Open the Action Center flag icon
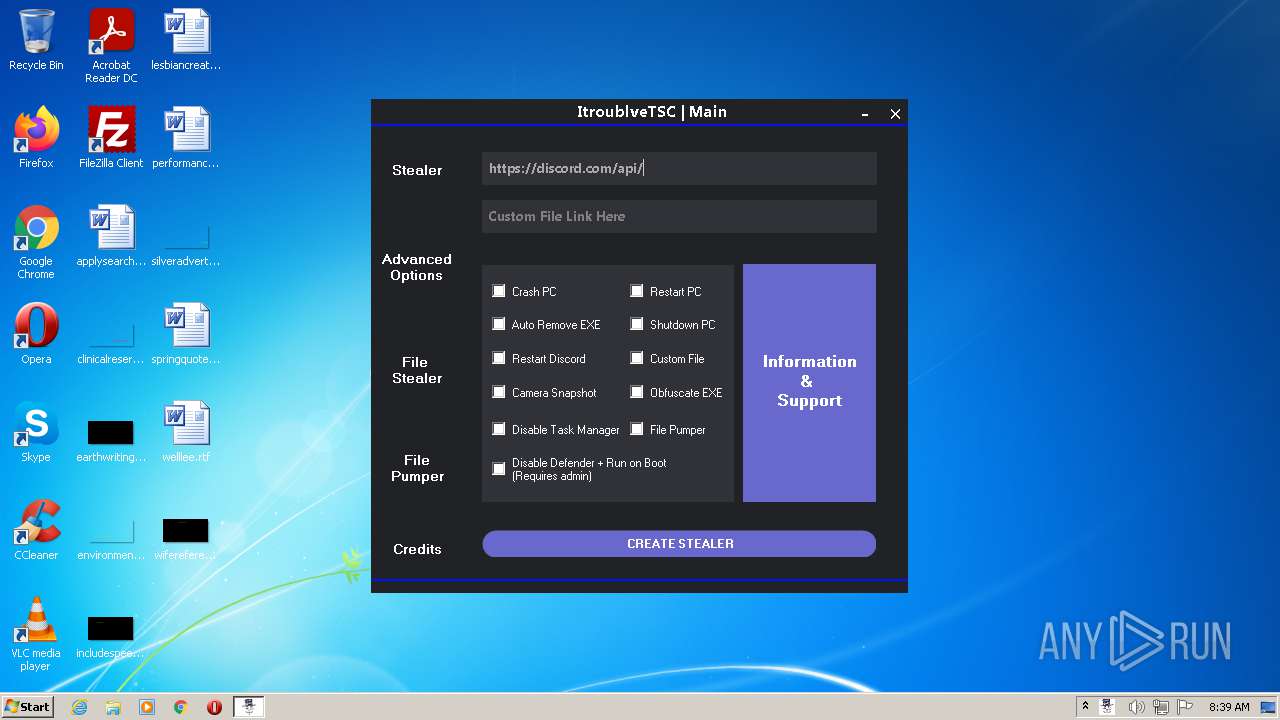 [x=1185, y=707]
